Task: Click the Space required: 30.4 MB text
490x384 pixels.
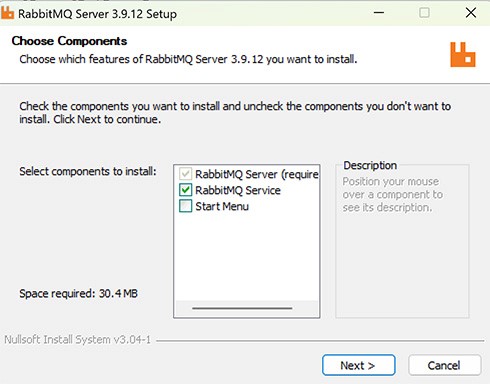Action: coord(78,294)
